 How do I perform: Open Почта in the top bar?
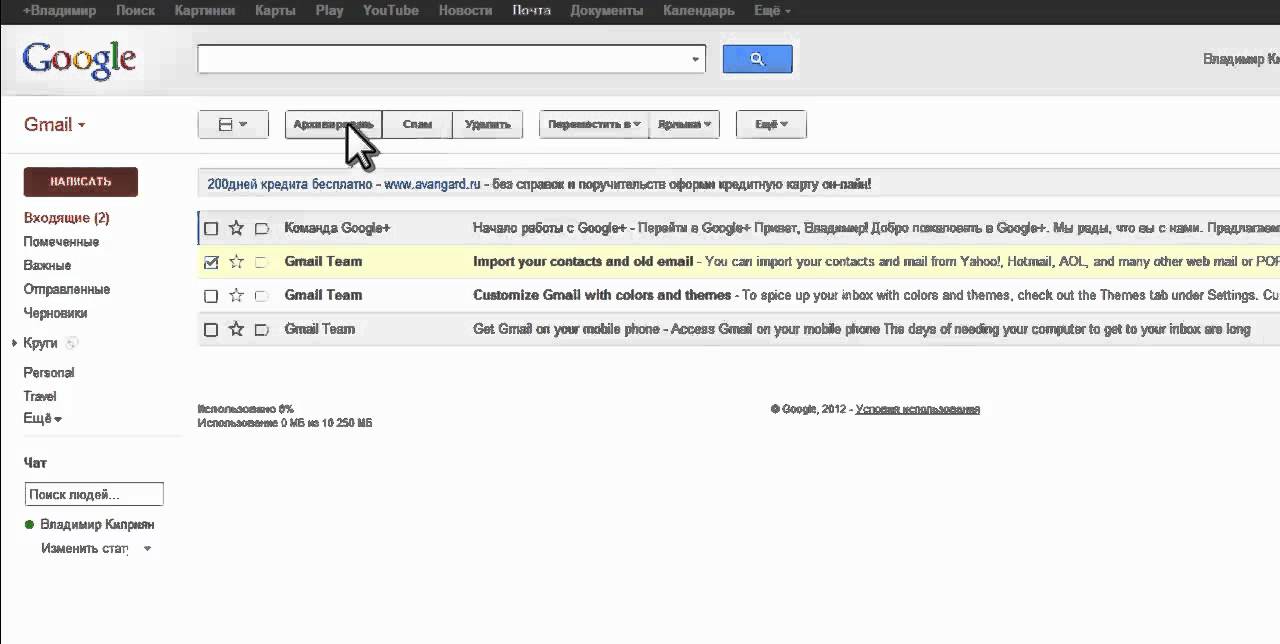(531, 11)
